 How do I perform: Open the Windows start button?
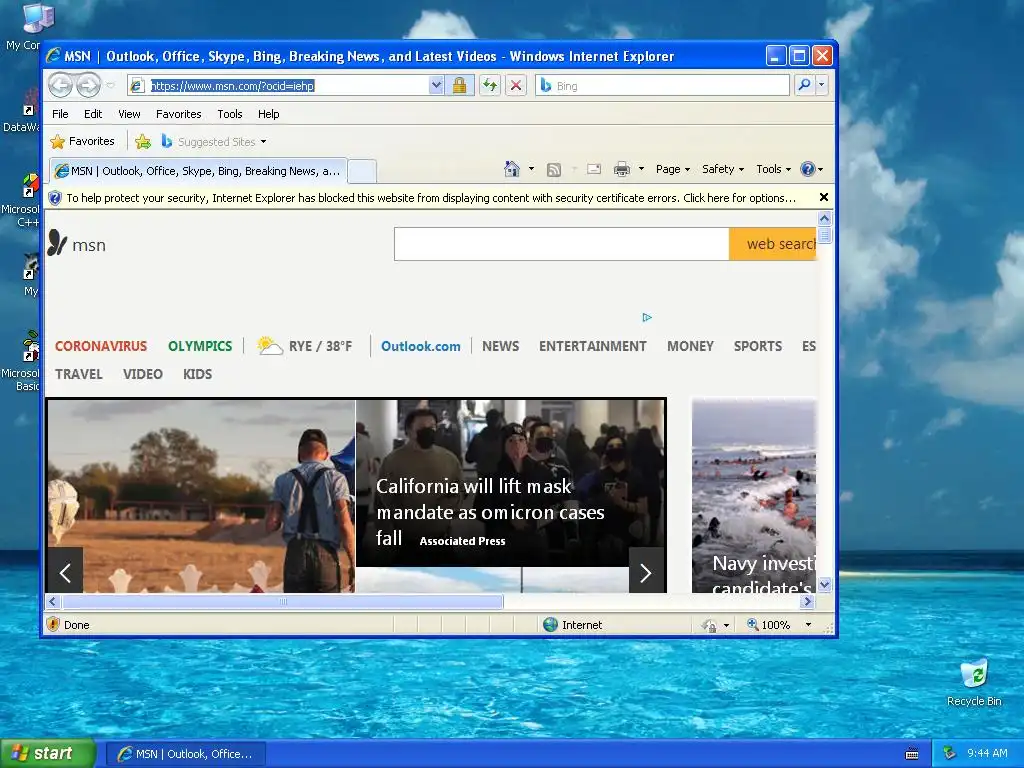click(x=47, y=754)
